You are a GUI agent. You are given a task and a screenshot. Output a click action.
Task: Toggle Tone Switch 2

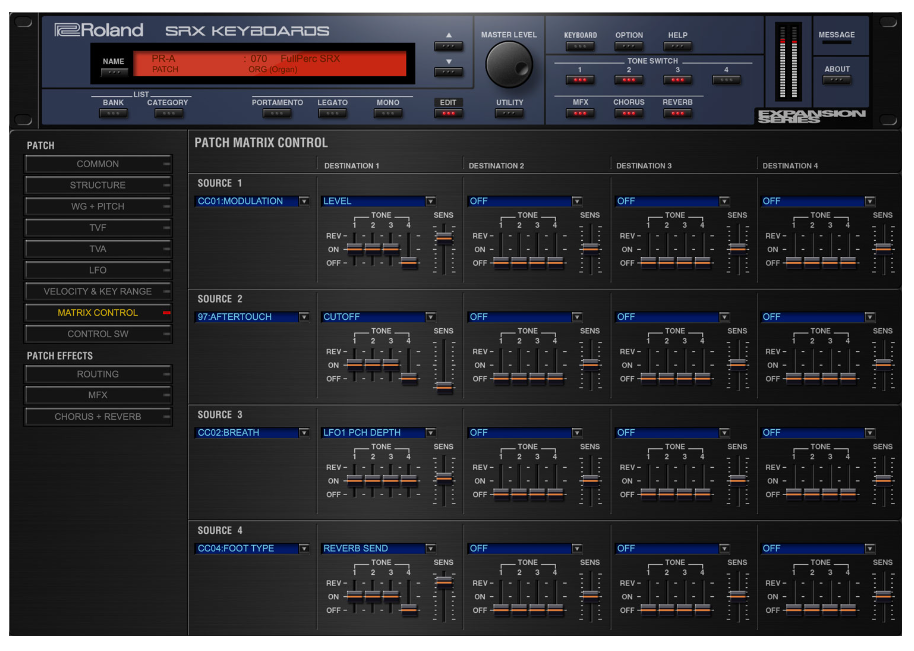[x=629, y=80]
